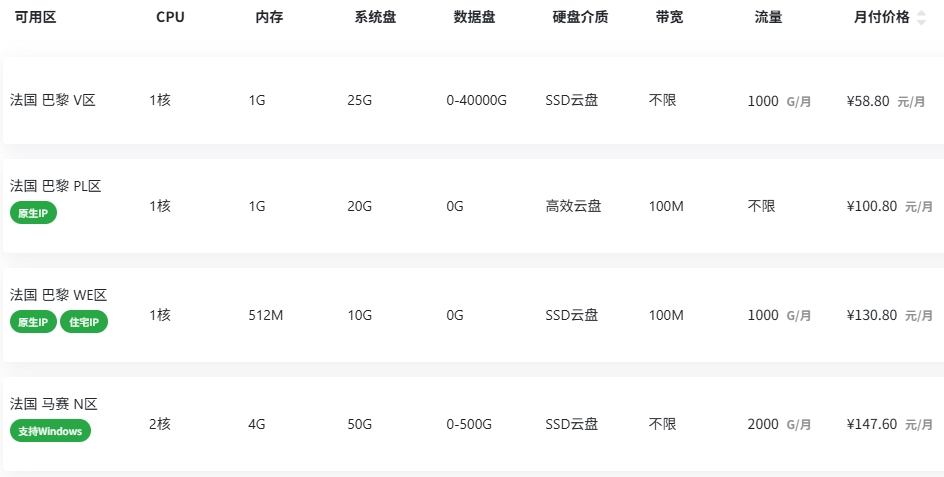This screenshot has width=944, height=477.
Task: Click the 带宽 column header
Action: coord(669,18)
